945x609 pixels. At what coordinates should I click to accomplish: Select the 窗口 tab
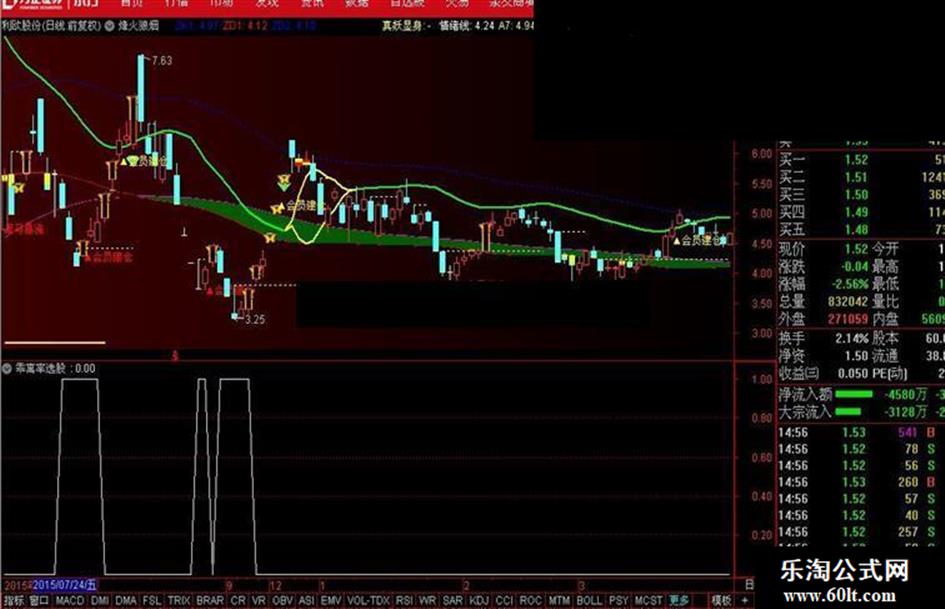[x=39, y=601]
